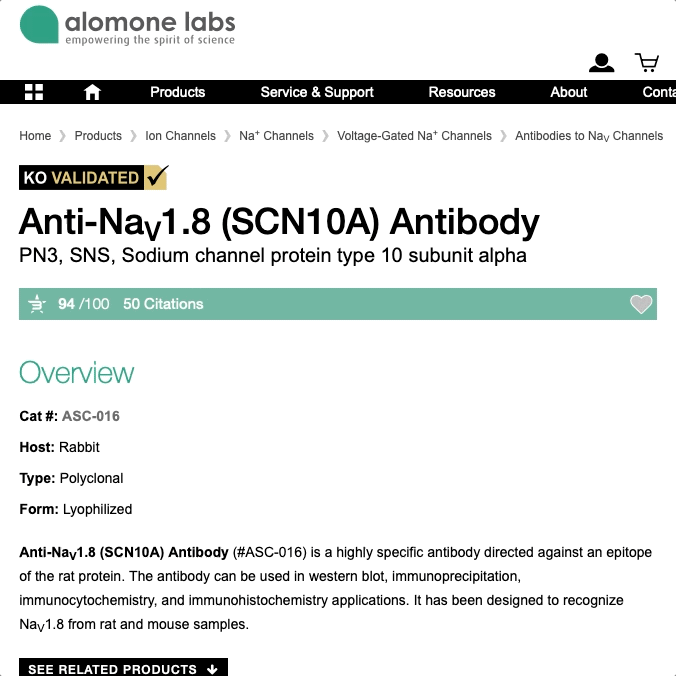676x676 pixels.
Task: Click the 94/100 score
Action: click(84, 304)
